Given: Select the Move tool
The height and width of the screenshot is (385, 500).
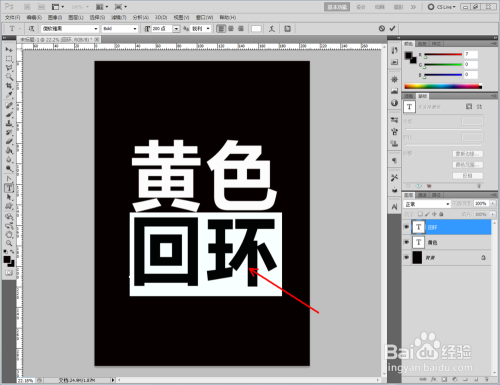Looking at the screenshot, I should click(x=9, y=50).
